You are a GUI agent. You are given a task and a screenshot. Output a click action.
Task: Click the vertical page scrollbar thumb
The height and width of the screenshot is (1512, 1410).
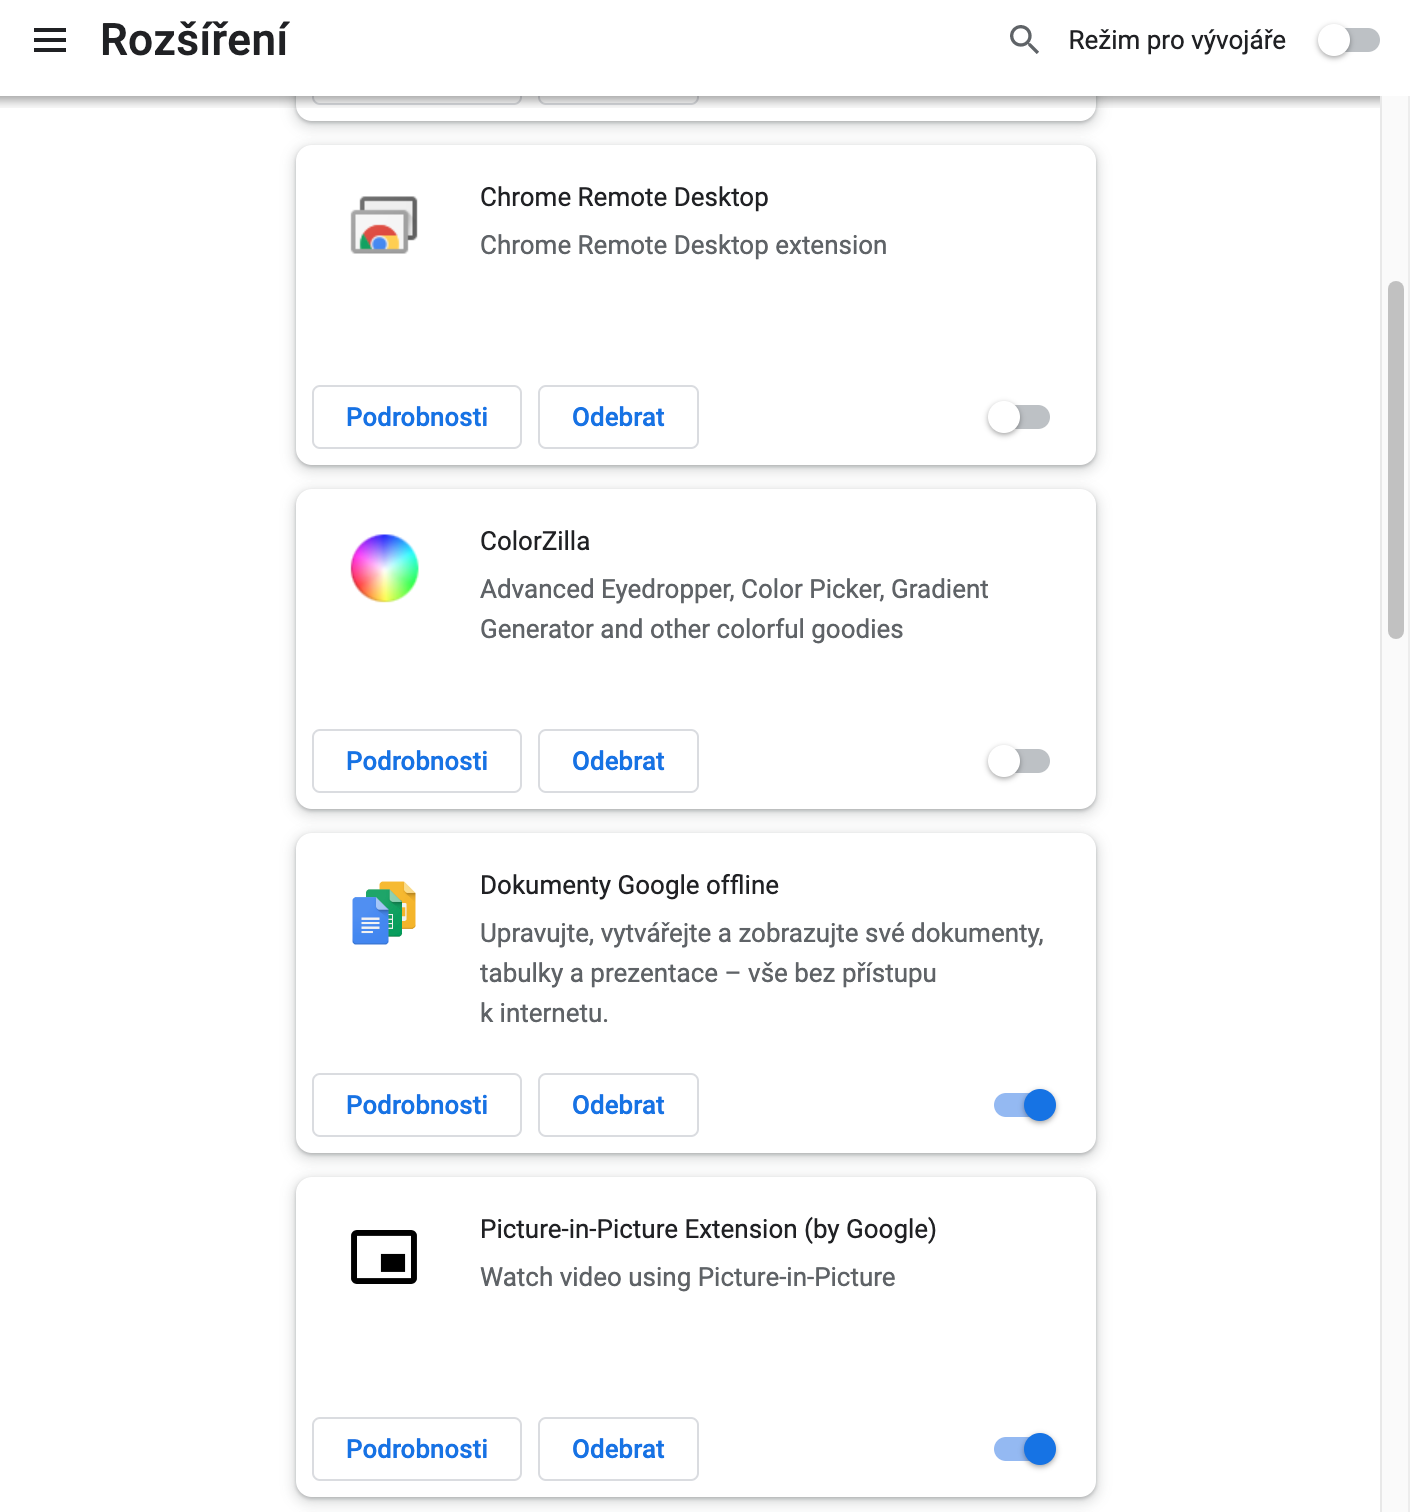click(1396, 460)
